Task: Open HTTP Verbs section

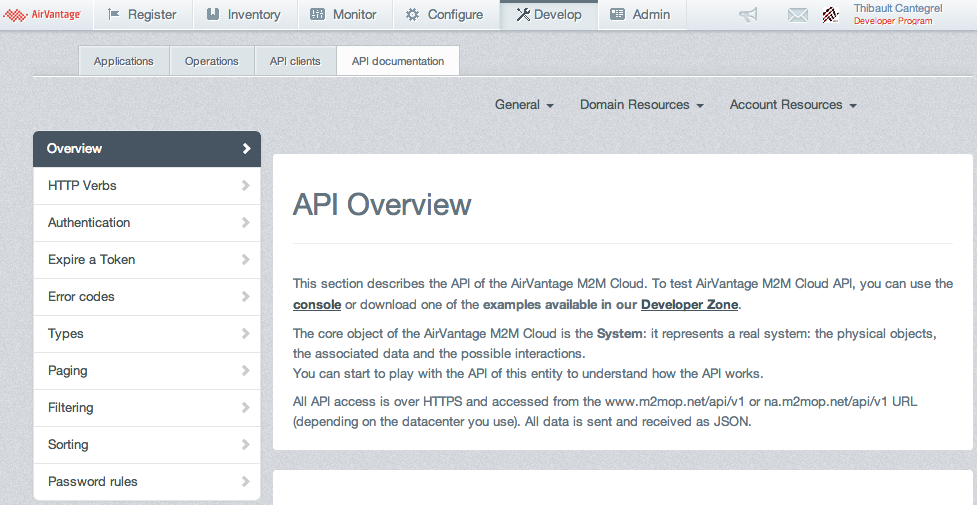Action: [x=147, y=185]
